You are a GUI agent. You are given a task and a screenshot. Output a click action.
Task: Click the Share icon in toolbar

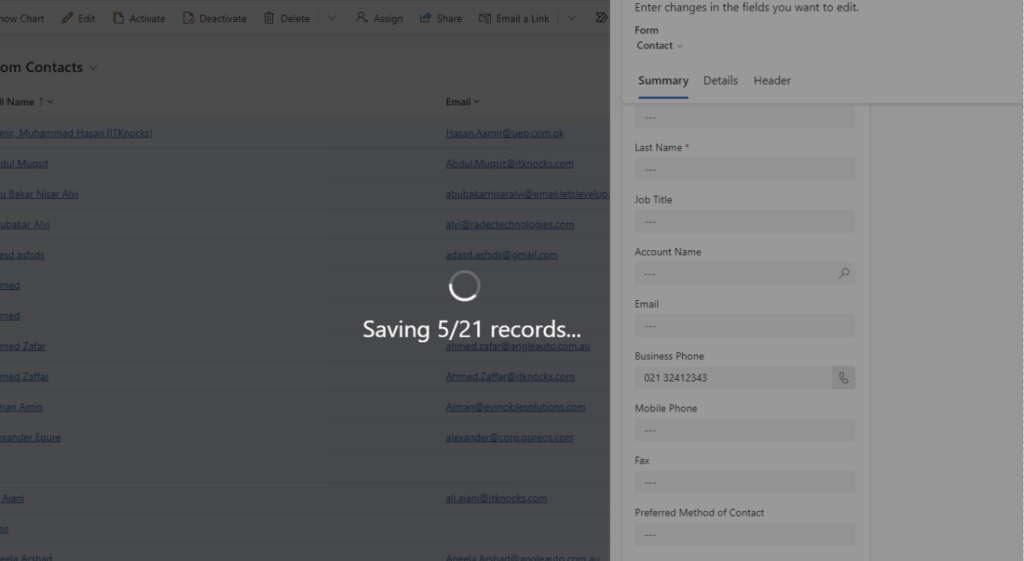tap(426, 18)
